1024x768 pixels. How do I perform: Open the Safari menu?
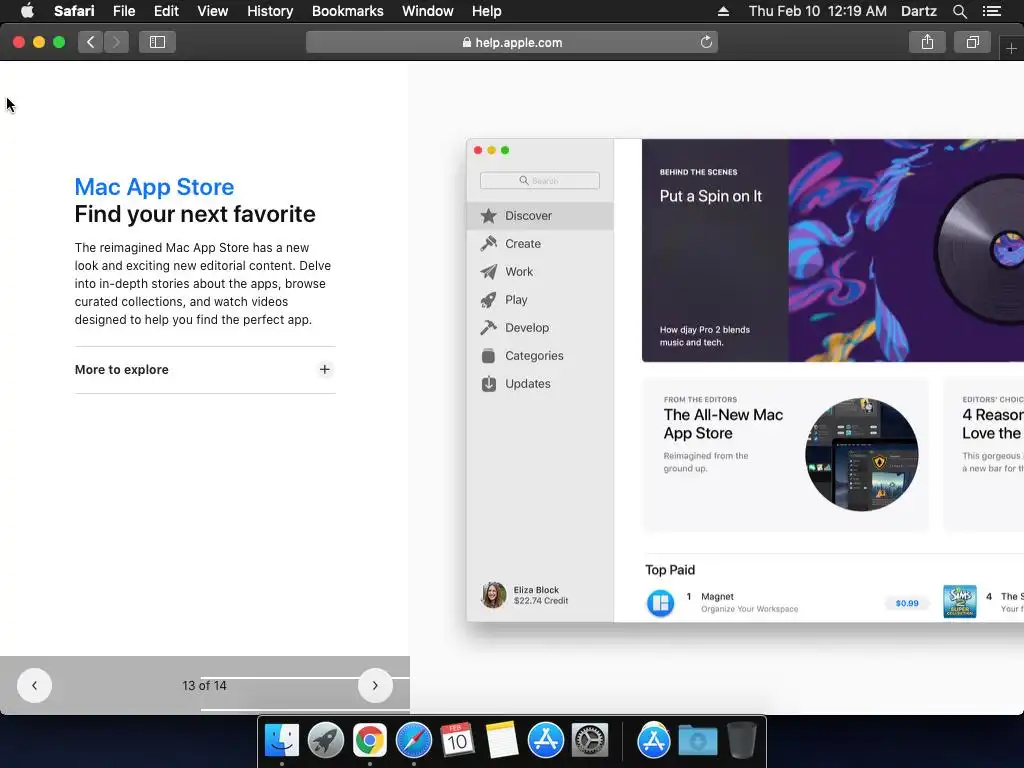(x=74, y=11)
